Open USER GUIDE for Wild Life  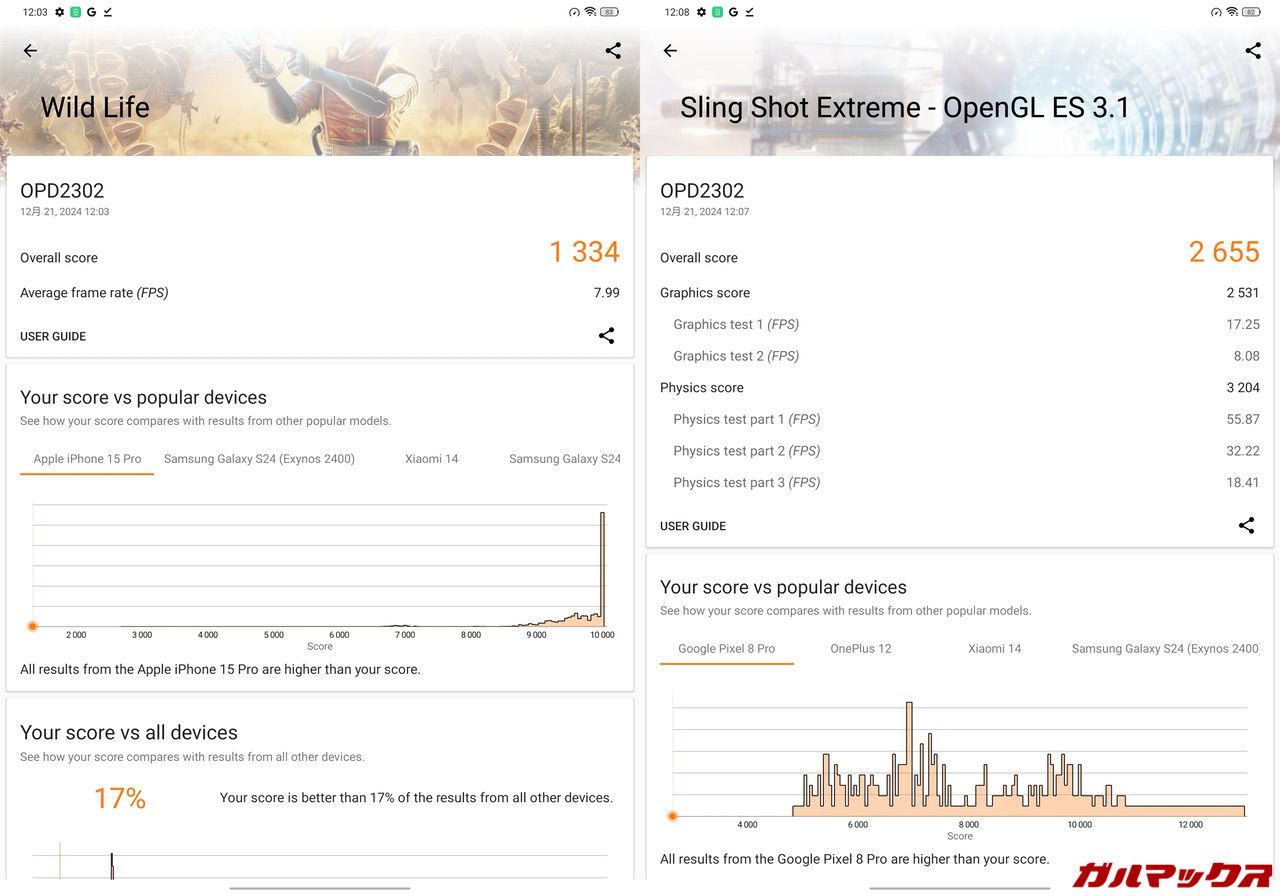click(x=53, y=337)
